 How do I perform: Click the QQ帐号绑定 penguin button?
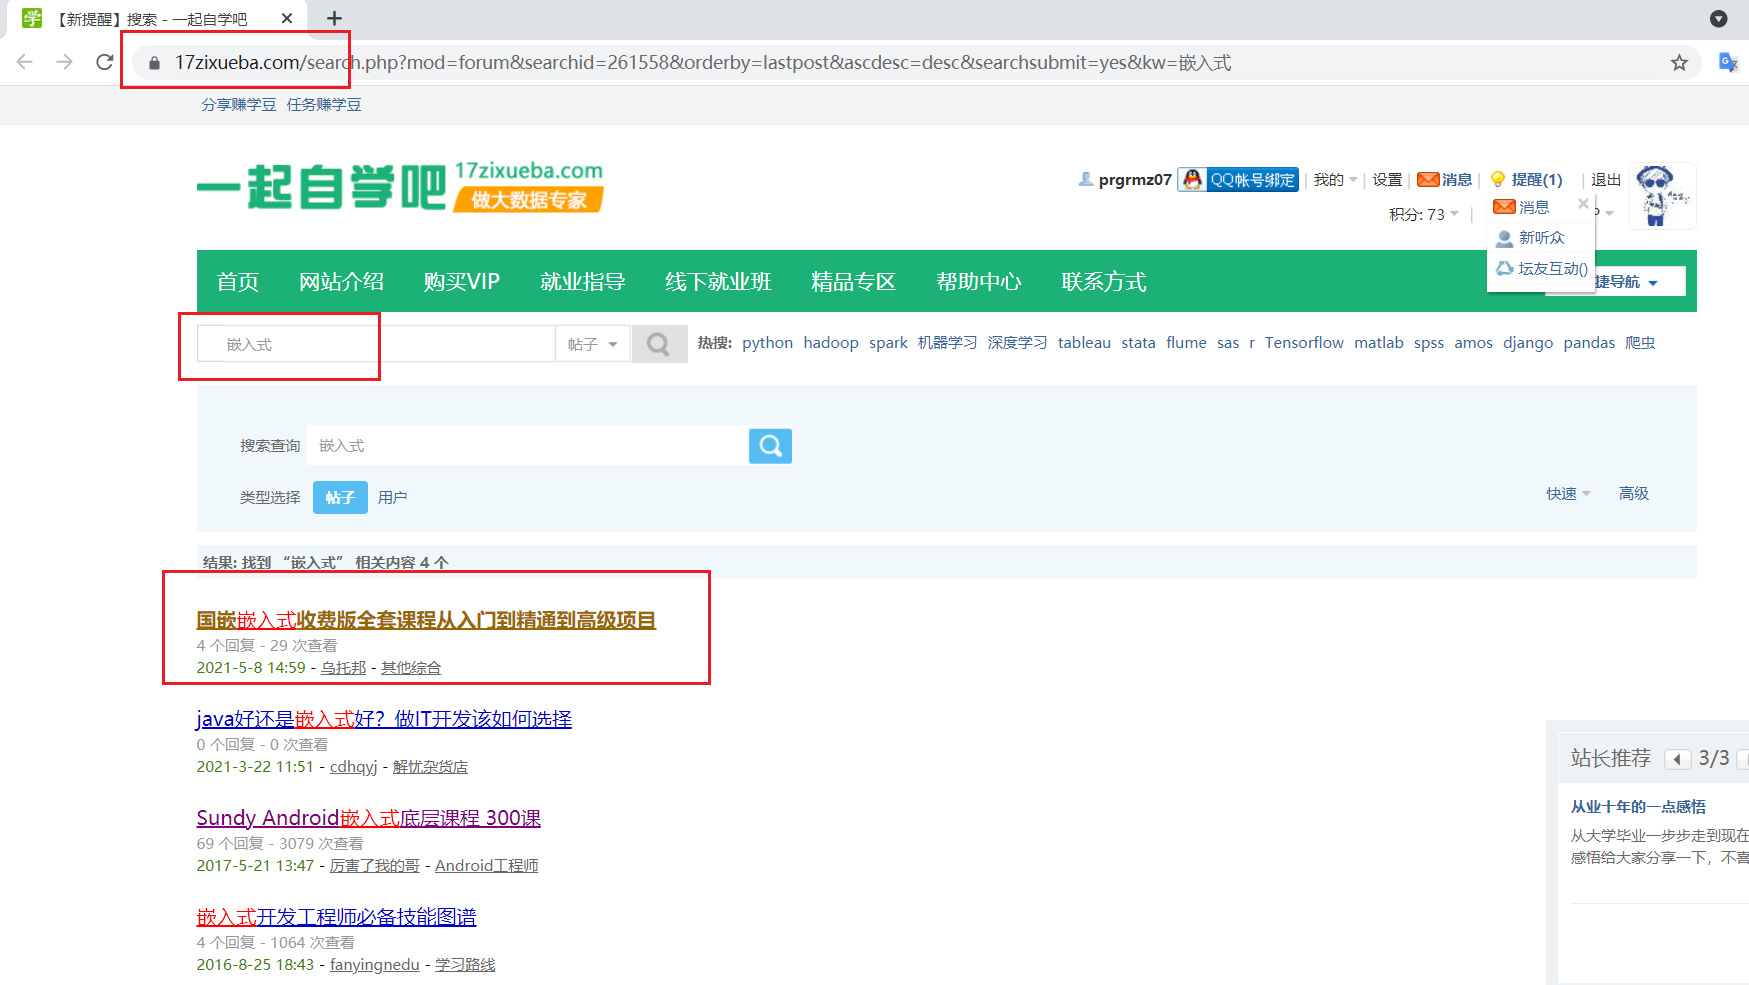point(1238,180)
